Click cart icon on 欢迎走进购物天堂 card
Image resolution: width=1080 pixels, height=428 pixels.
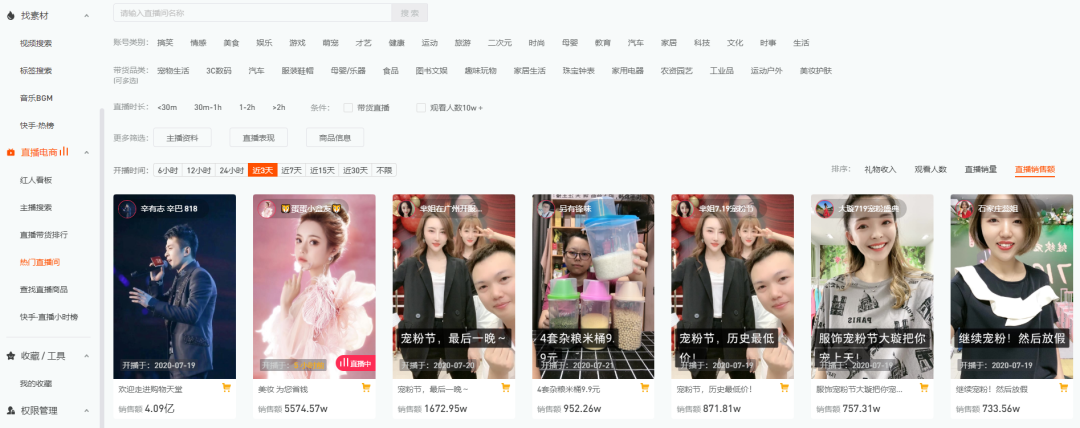click(x=226, y=387)
